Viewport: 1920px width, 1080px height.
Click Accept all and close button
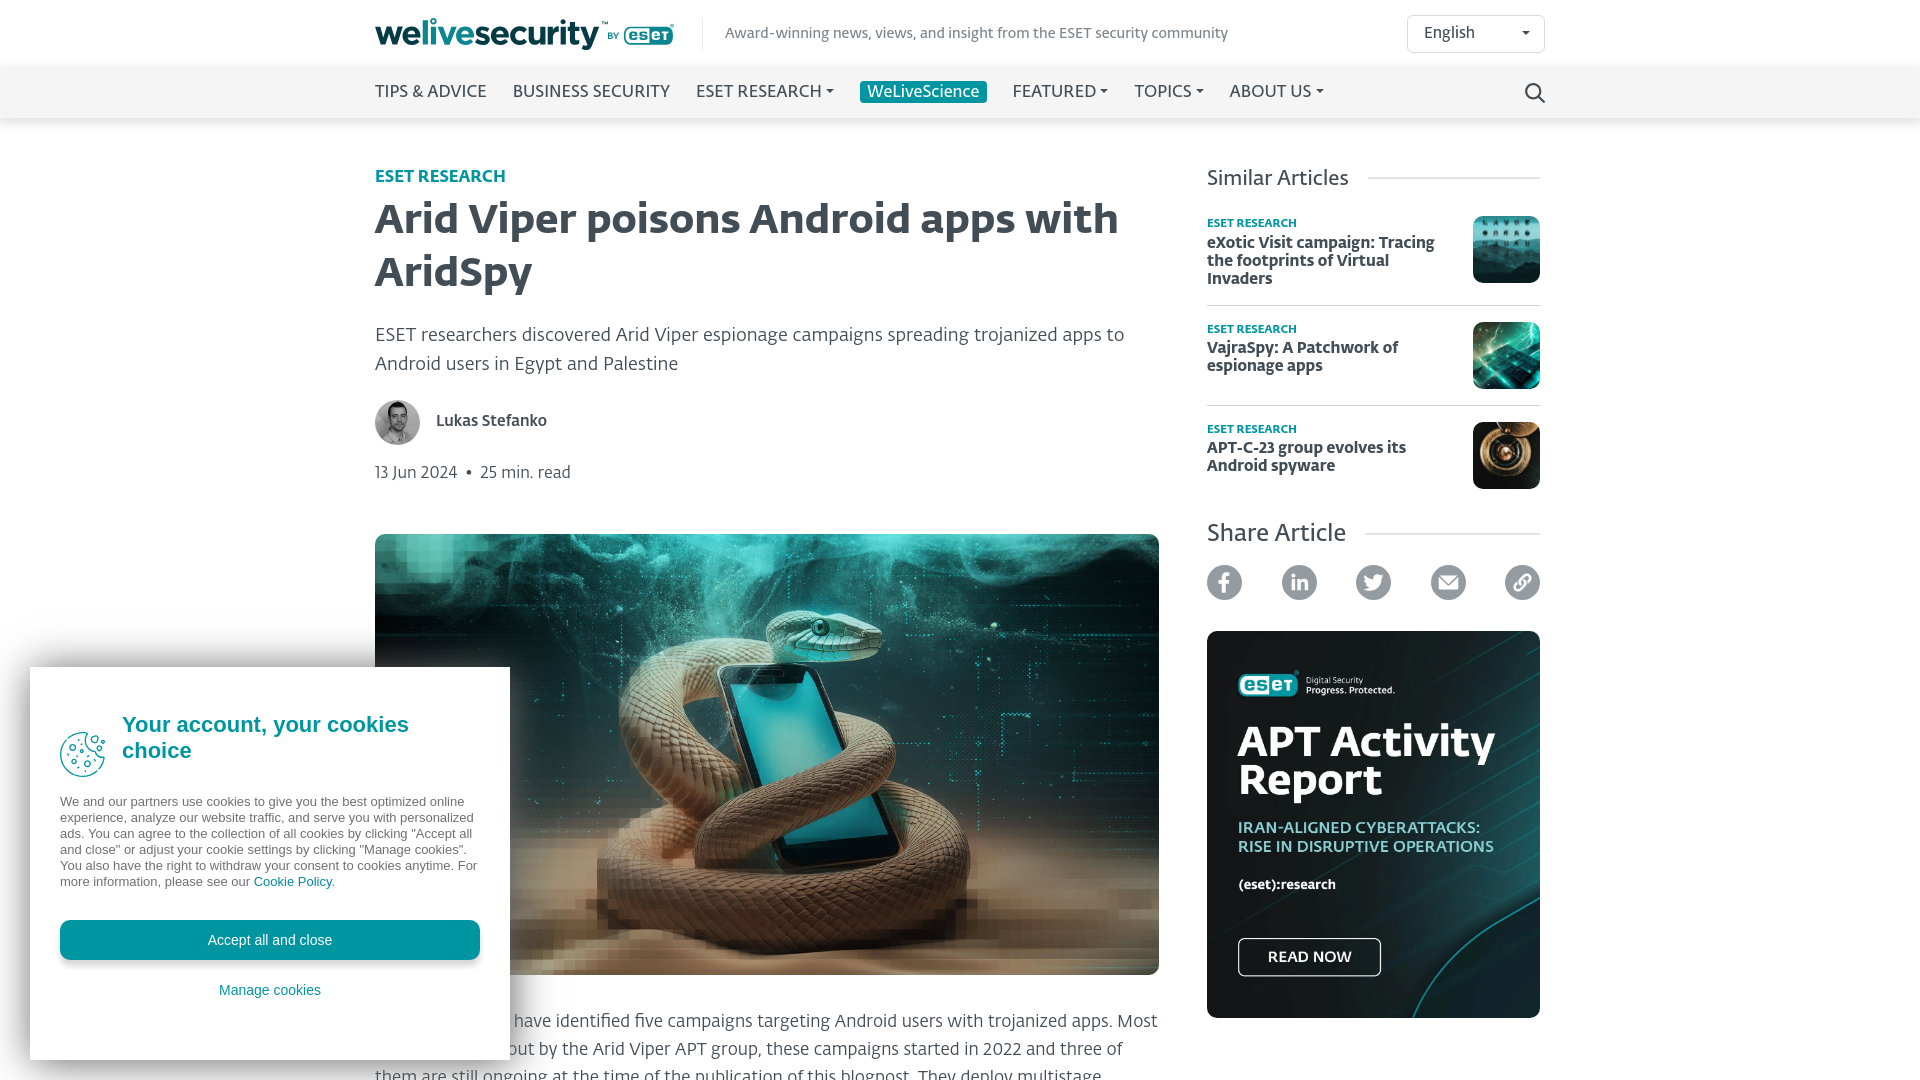(270, 939)
